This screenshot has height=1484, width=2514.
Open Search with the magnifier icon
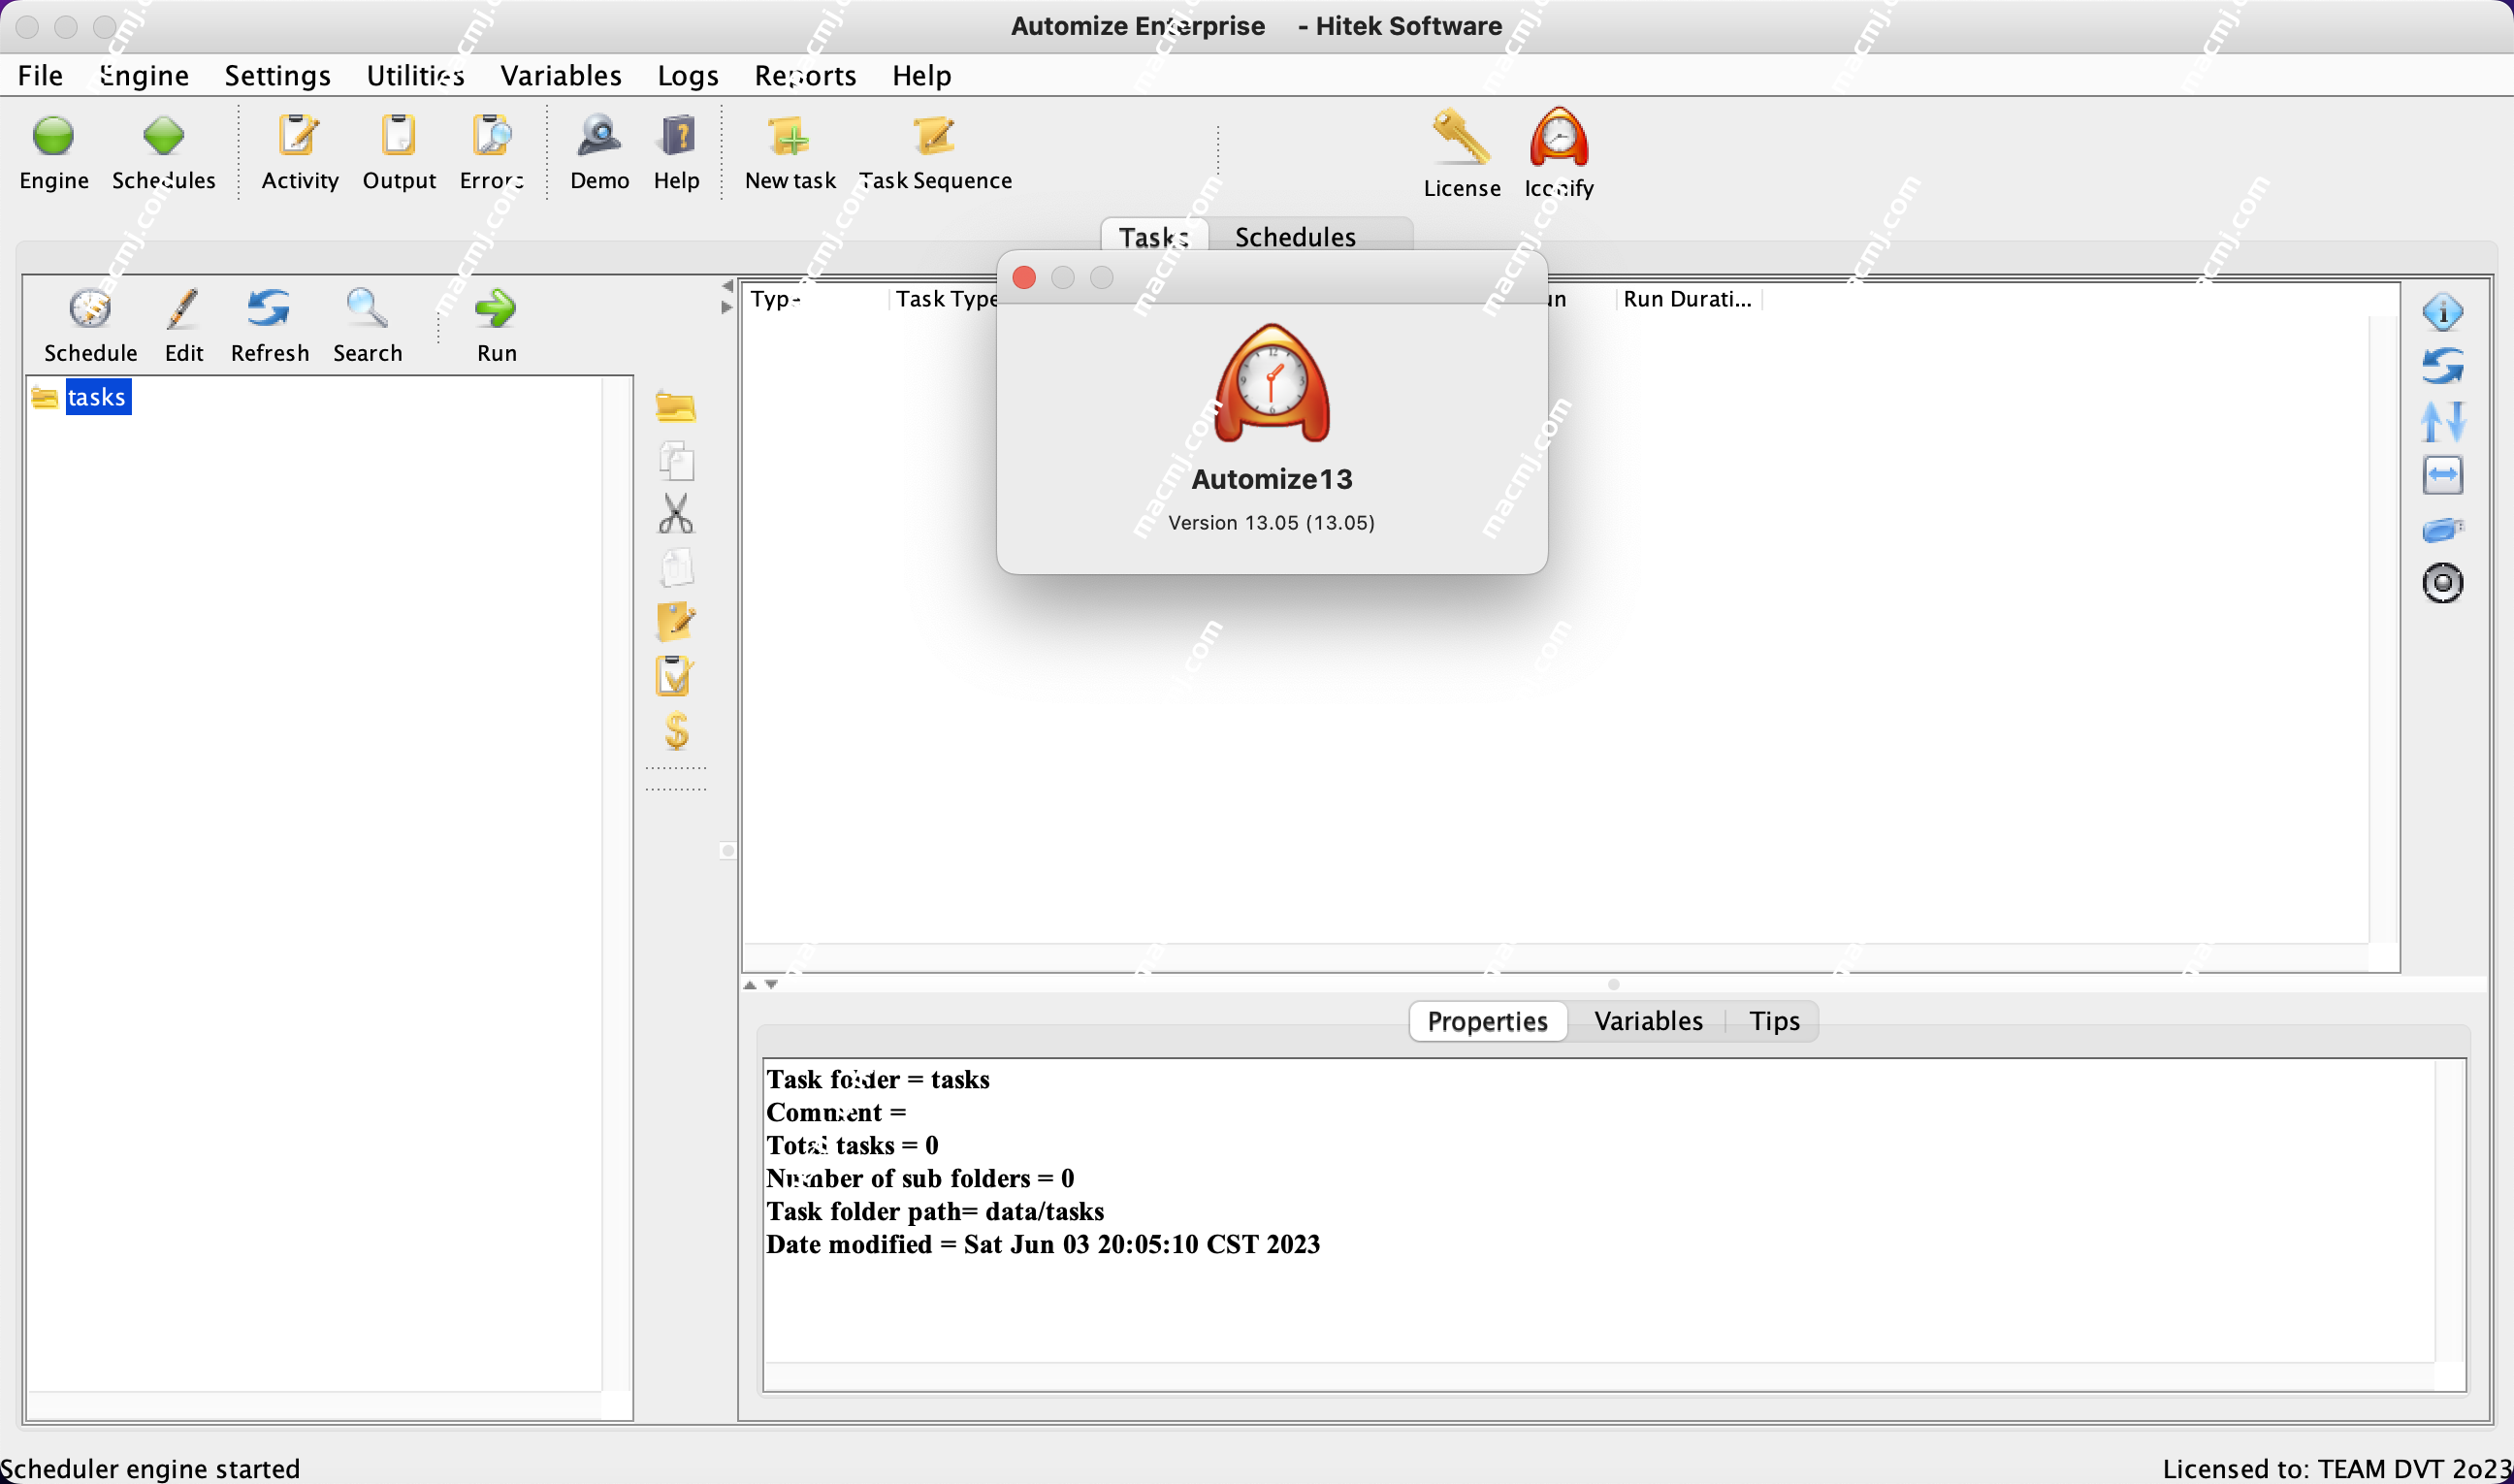pyautogui.click(x=367, y=309)
